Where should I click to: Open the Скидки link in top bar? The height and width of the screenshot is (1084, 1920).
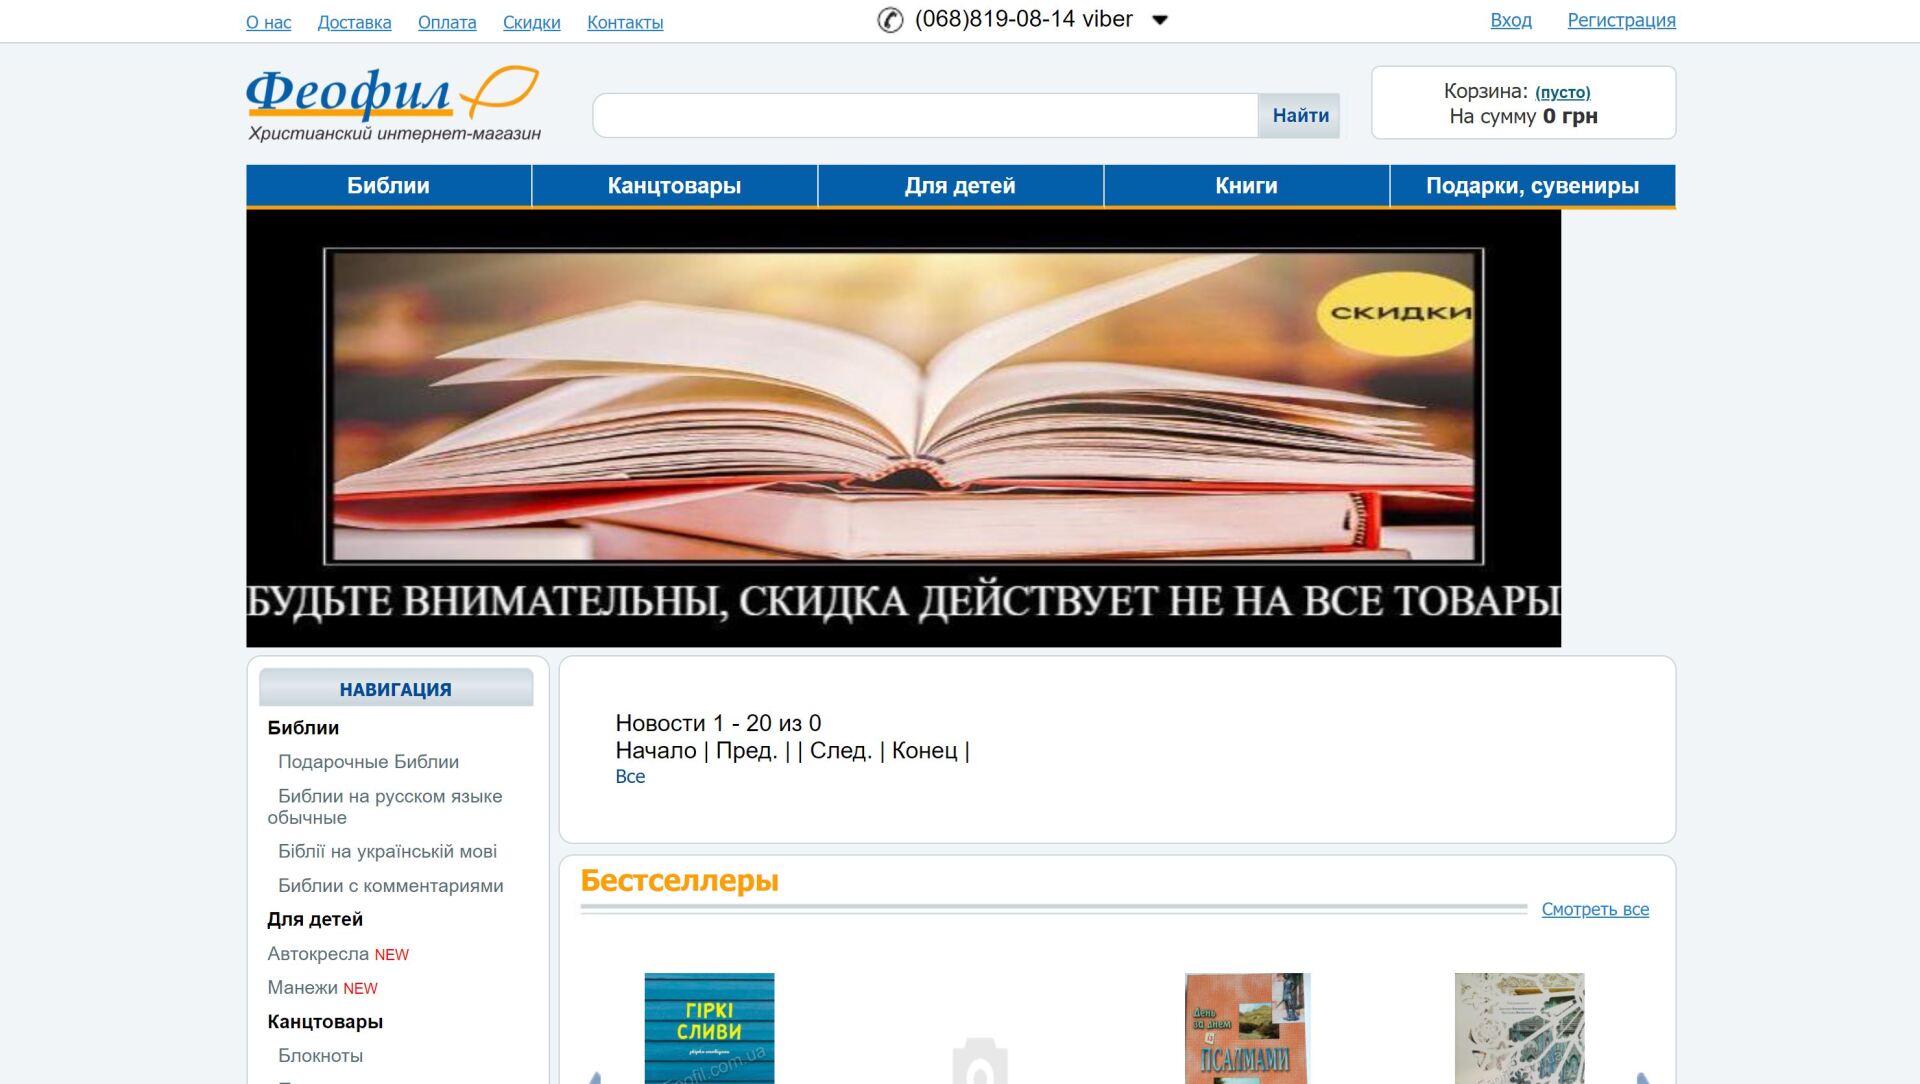532,22
